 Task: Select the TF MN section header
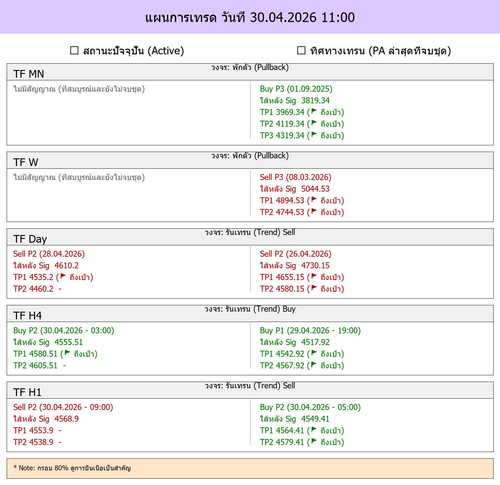pos(250,72)
